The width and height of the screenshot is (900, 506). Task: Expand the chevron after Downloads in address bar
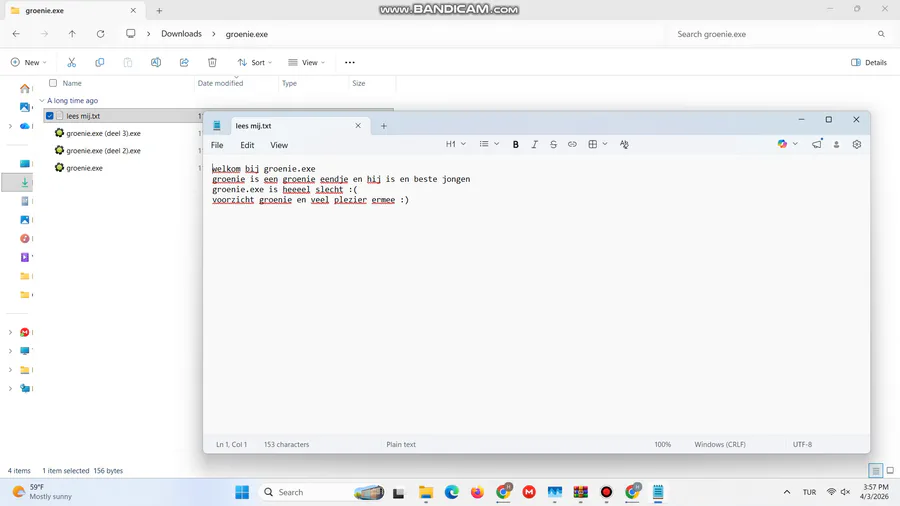coord(214,34)
